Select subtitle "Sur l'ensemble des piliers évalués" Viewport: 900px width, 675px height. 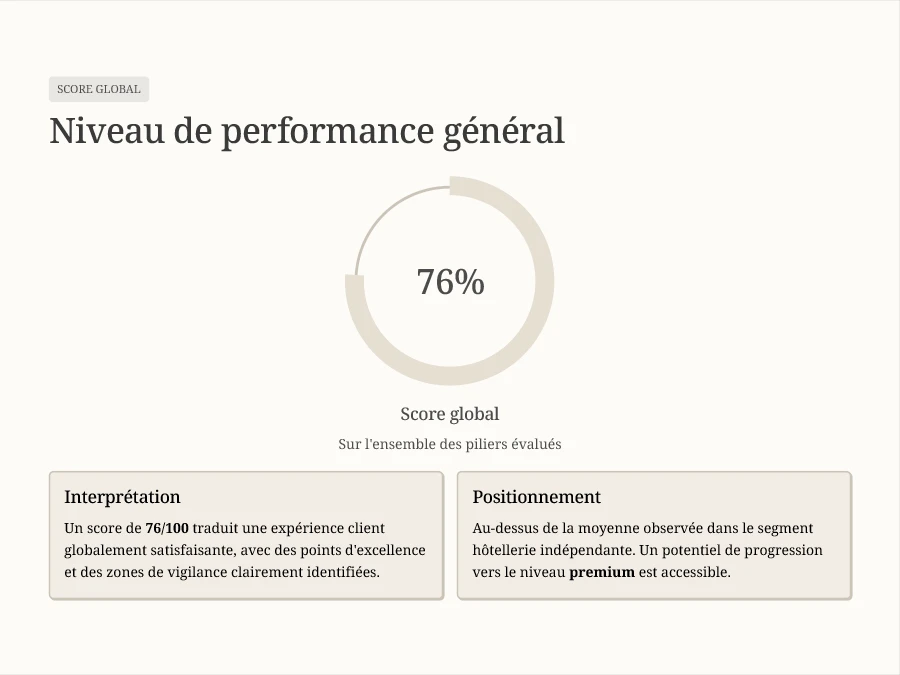click(450, 444)
